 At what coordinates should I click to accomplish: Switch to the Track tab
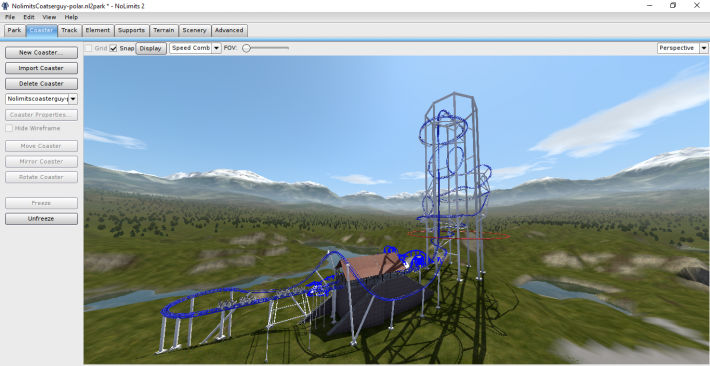click(69, 30)
